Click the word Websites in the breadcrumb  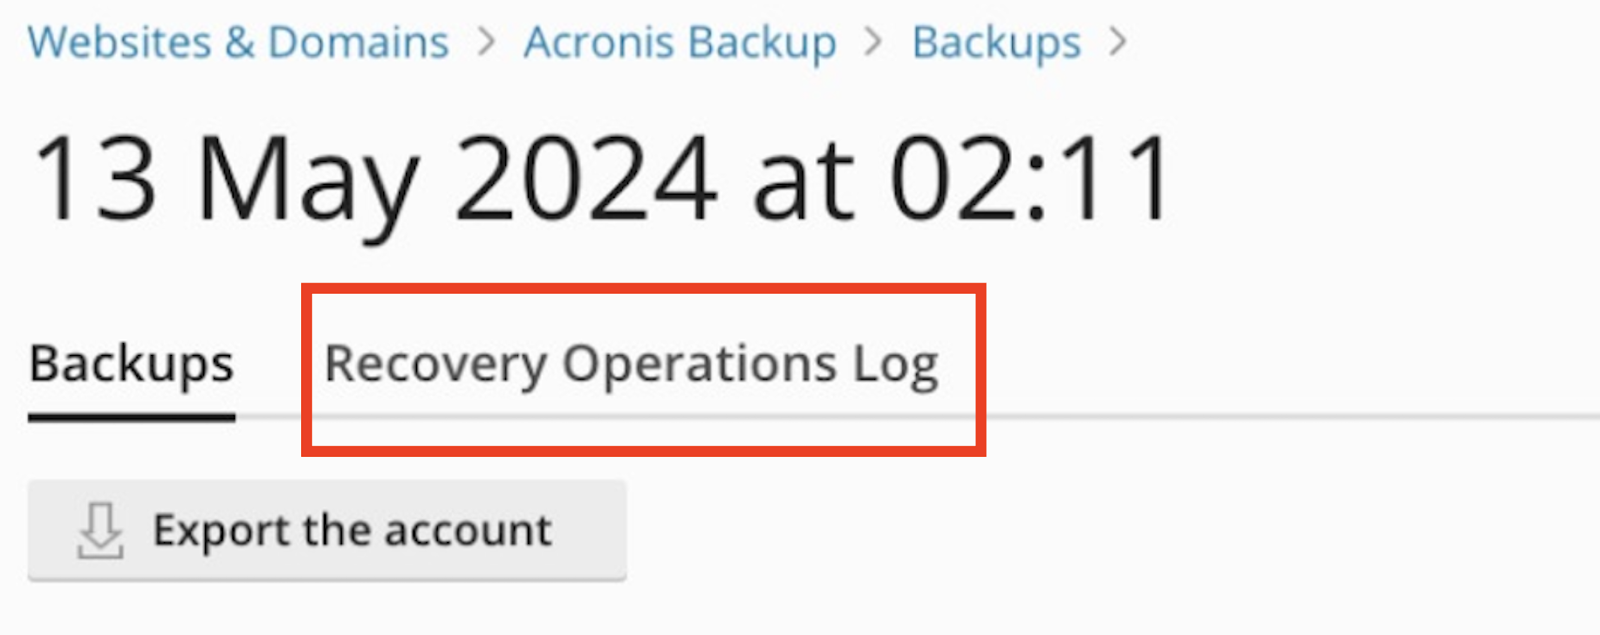[x=120, y=42]
